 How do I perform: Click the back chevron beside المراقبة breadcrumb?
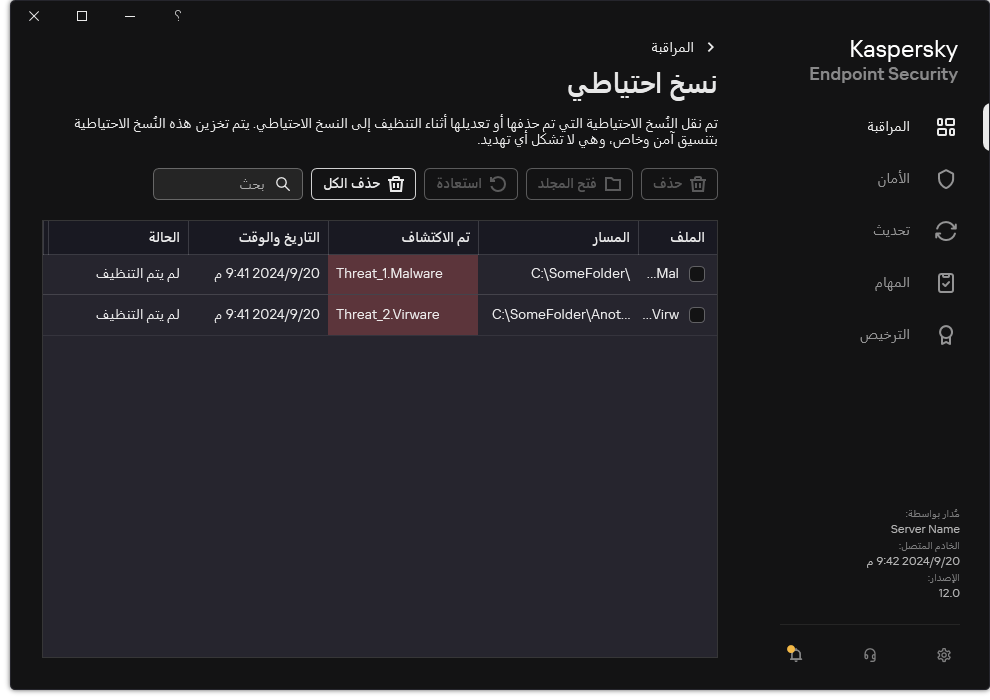(x=710, y=47)
